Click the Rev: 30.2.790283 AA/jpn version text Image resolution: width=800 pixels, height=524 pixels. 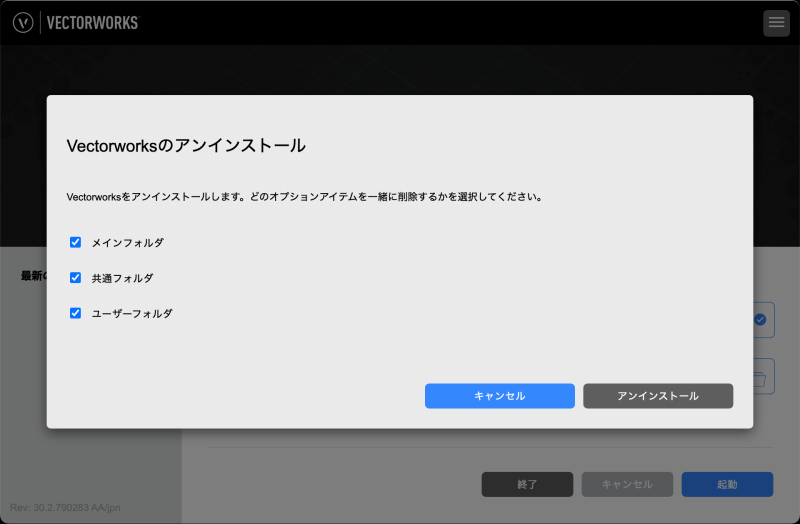(65, 508)
